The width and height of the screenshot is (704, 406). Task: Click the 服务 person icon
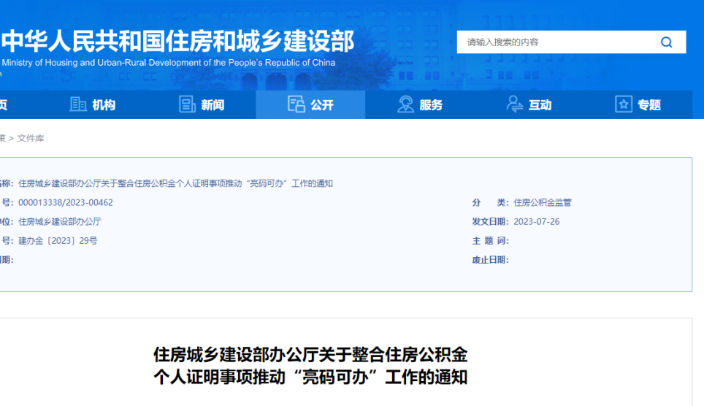[405, 104]
